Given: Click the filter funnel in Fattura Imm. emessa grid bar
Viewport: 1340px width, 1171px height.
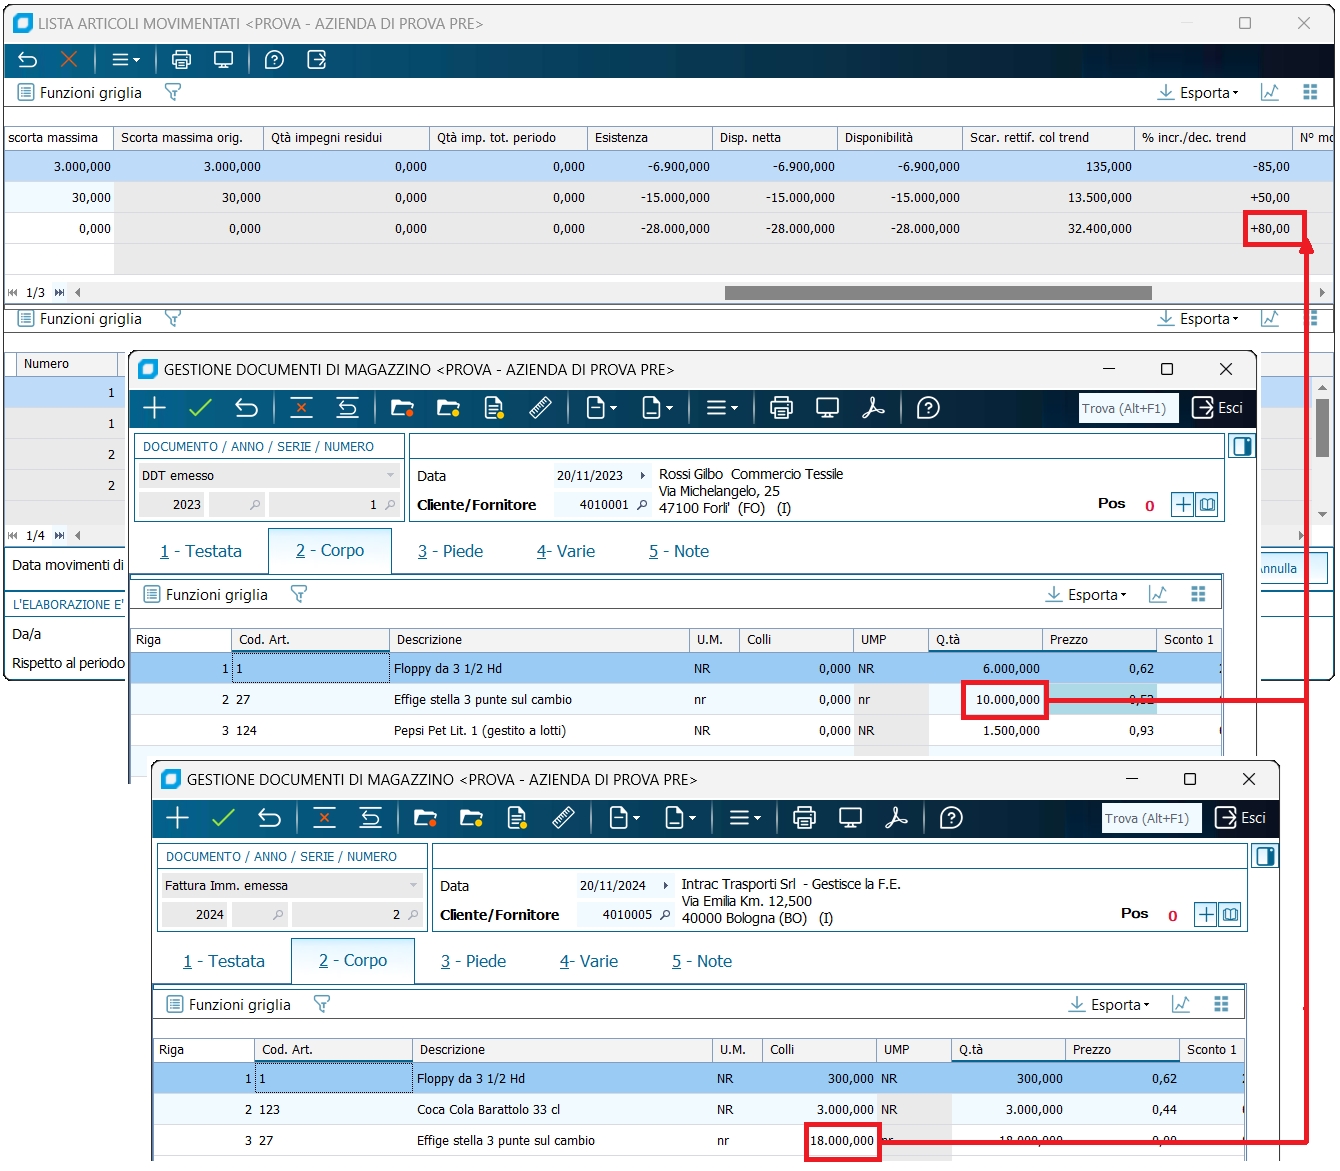Looking at the screenshot, I should (322, 1004).
